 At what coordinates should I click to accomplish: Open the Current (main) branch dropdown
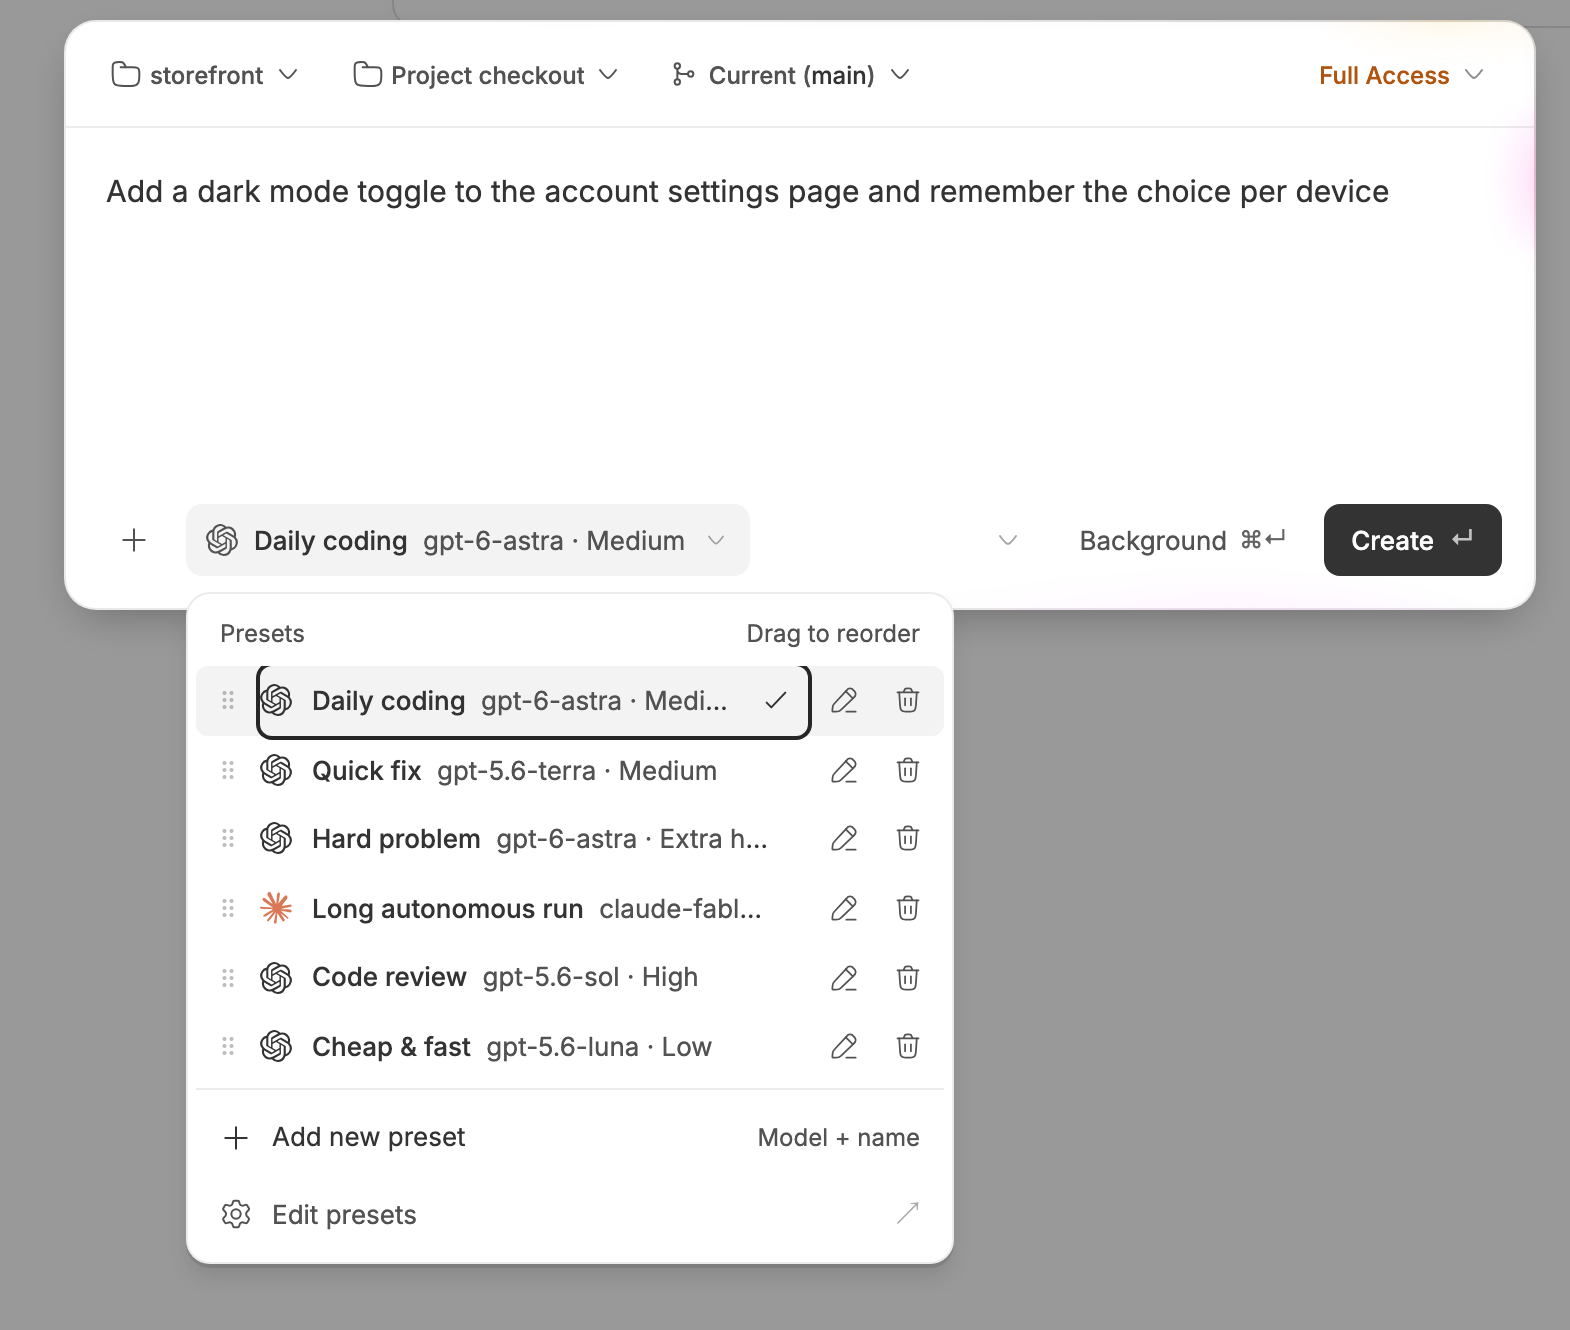791,75
